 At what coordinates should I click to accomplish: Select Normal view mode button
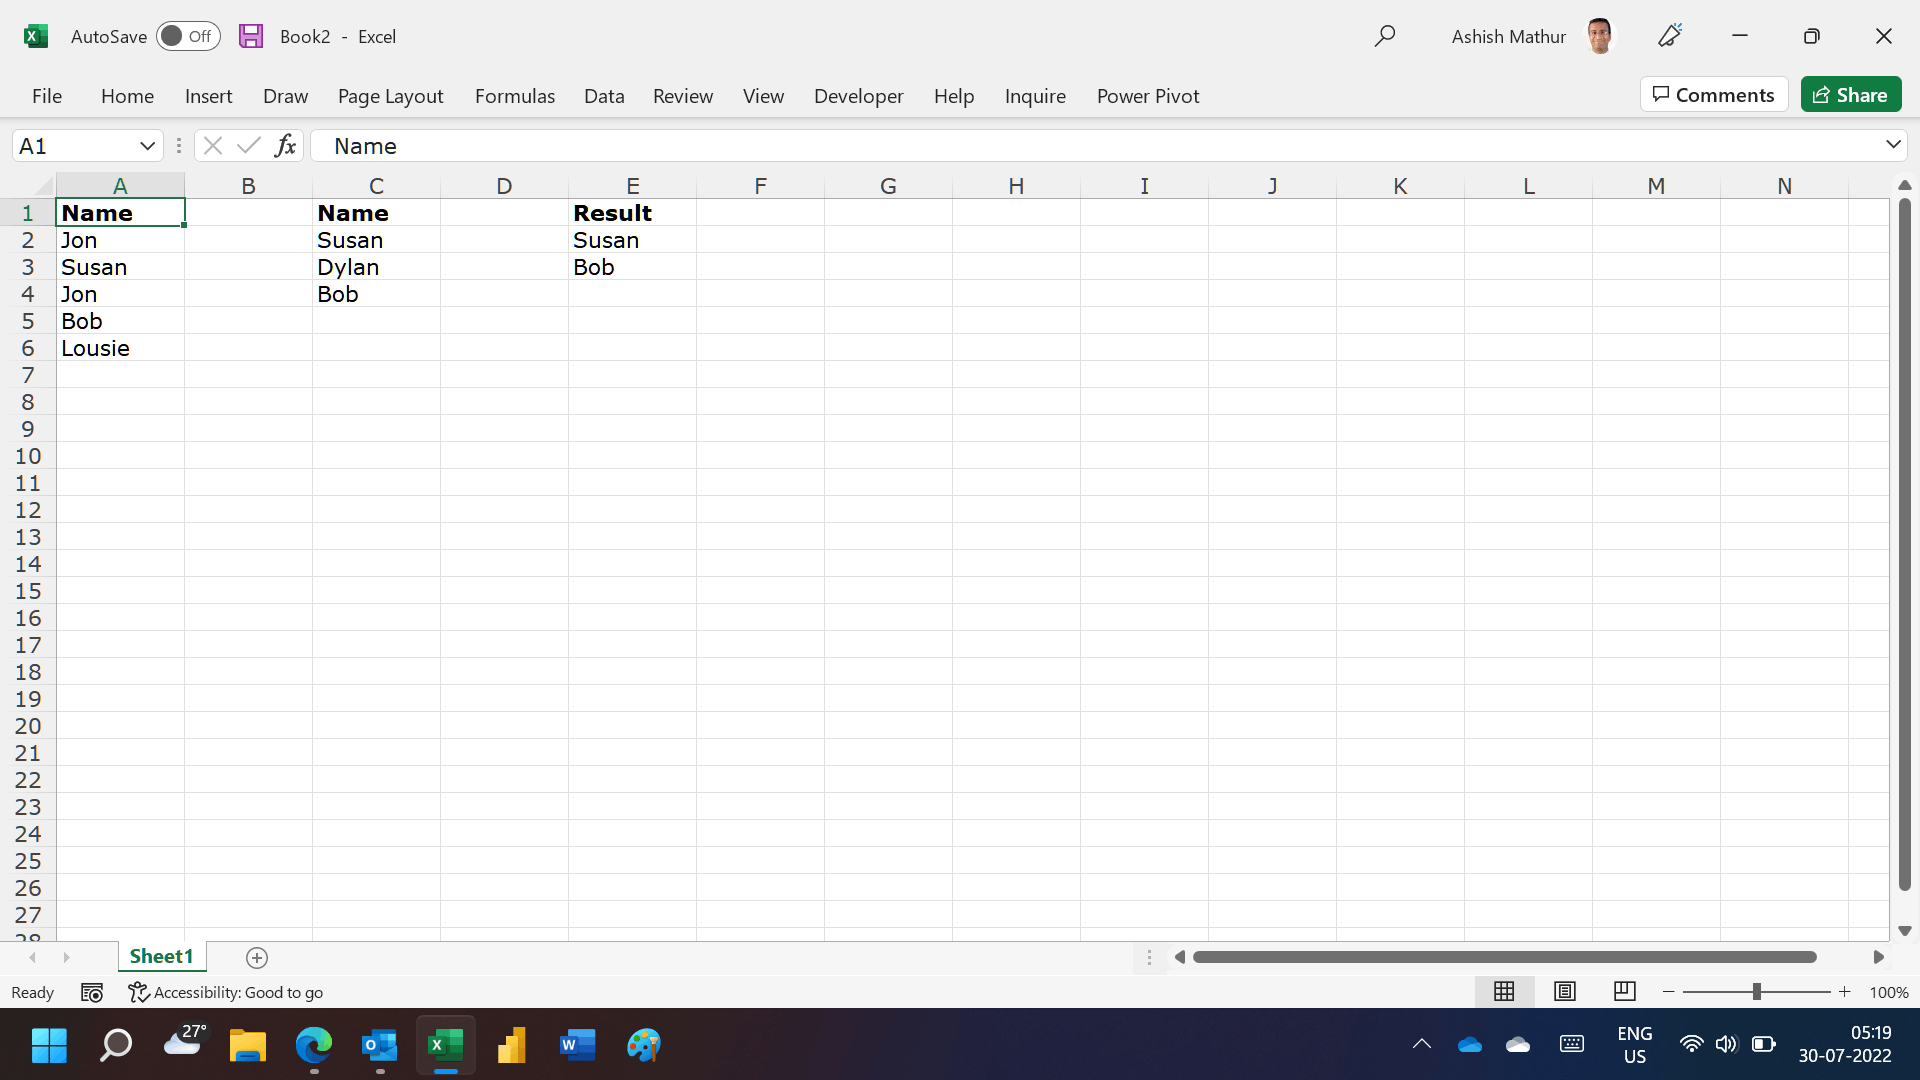1504,992
